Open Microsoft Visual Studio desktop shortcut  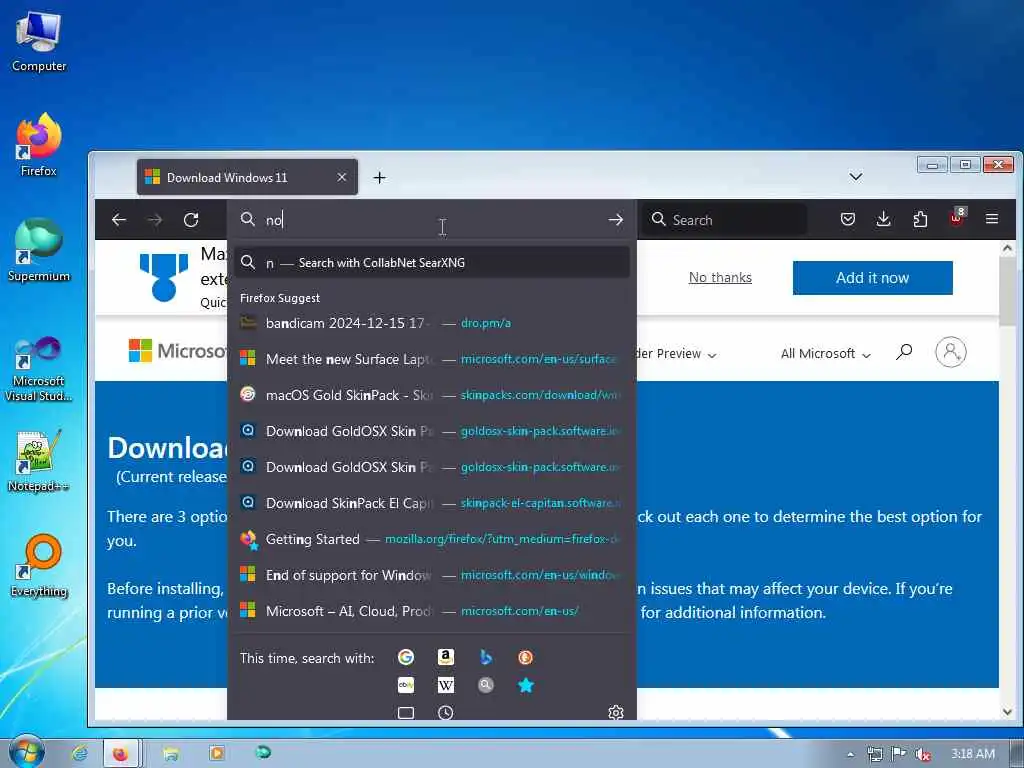(39, 369)
